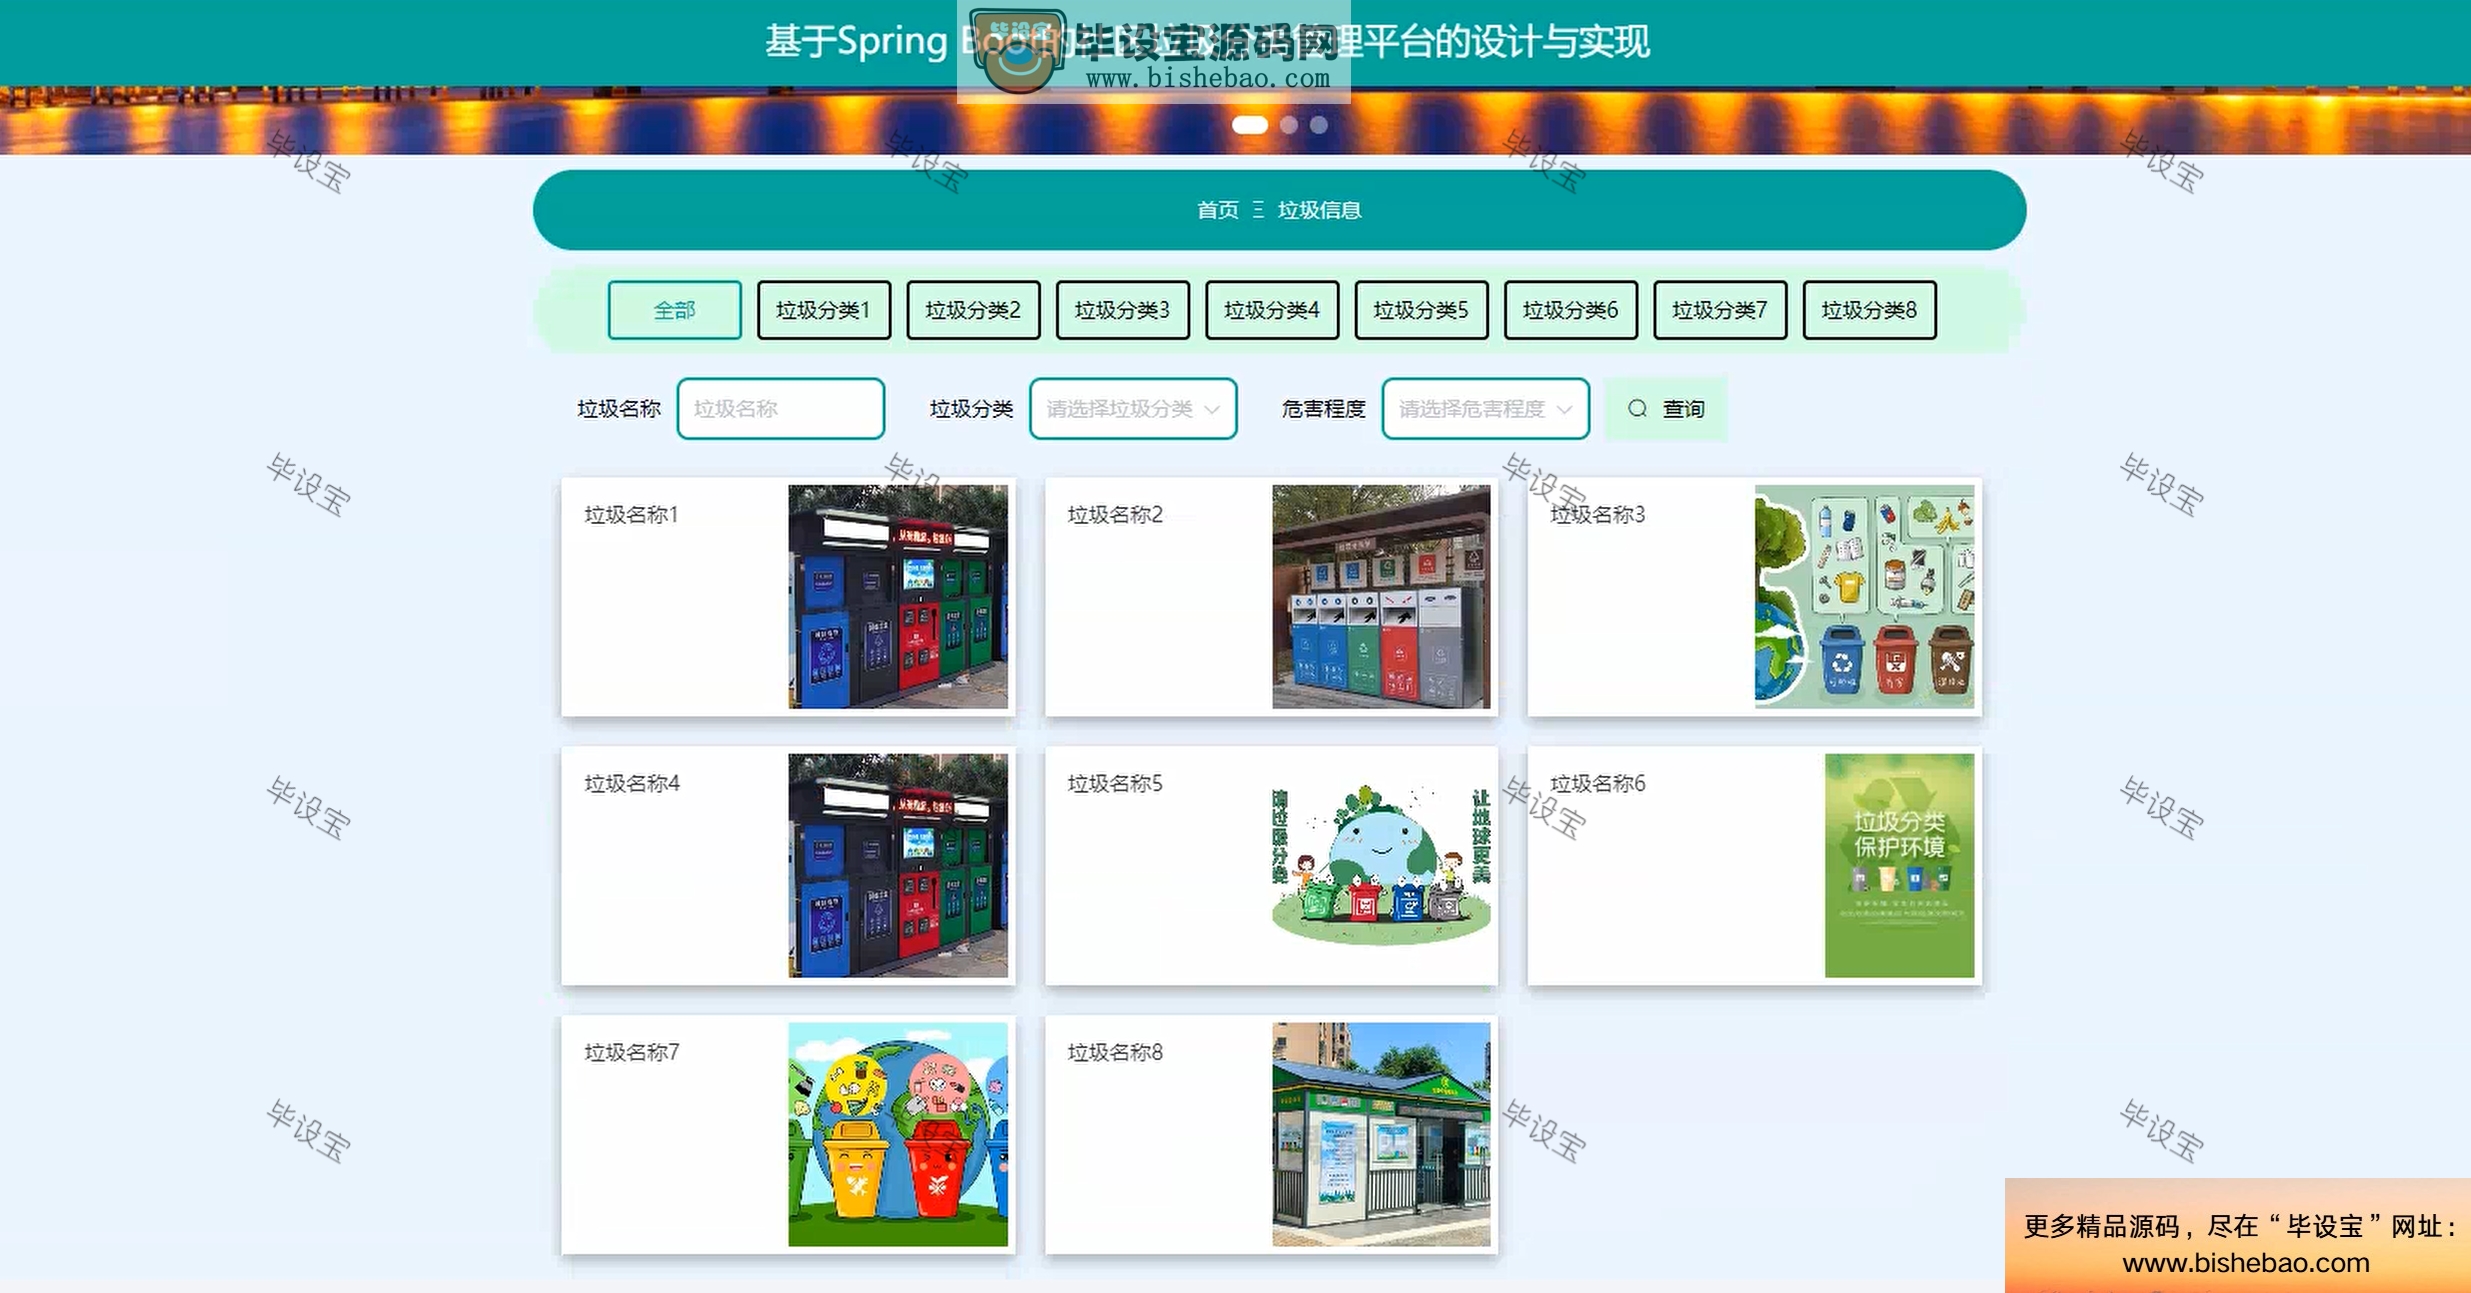Click the 垃圾名称8 title text
The image size is (2471, 1293).
coord(1115,1052)
